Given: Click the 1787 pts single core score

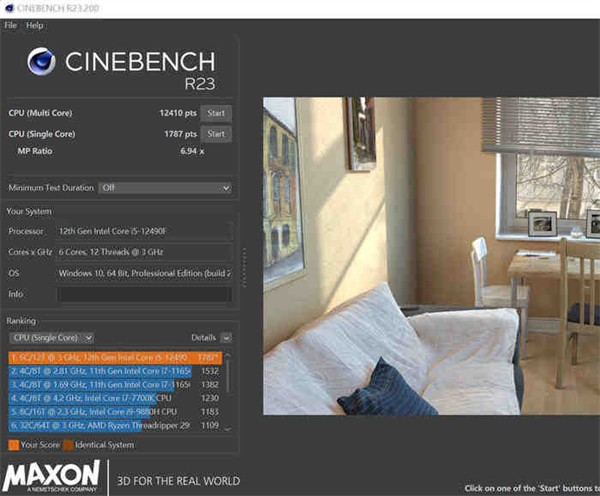Looking at the screenshot, I should (180, 134).
